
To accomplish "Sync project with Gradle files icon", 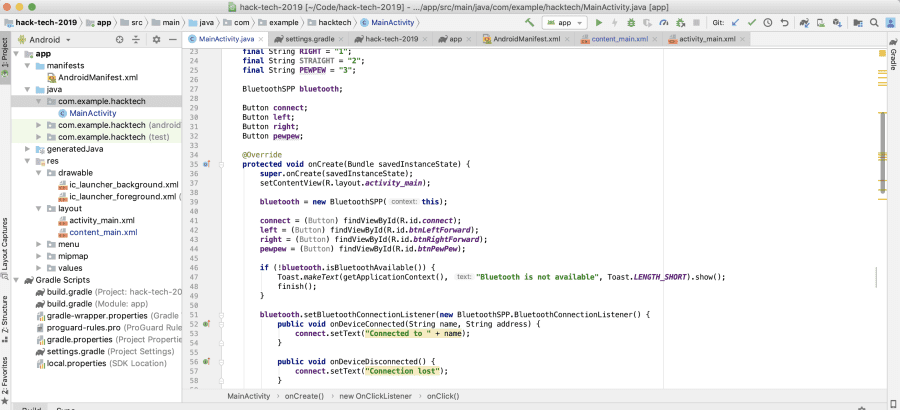I will [x=804, y=23].
